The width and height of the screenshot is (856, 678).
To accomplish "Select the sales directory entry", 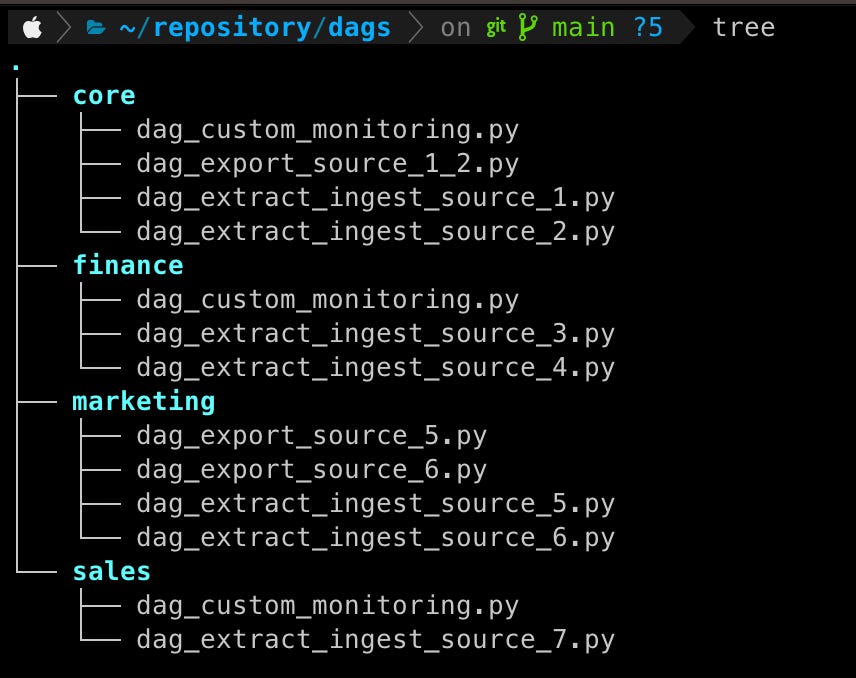I will pos(111,572).
